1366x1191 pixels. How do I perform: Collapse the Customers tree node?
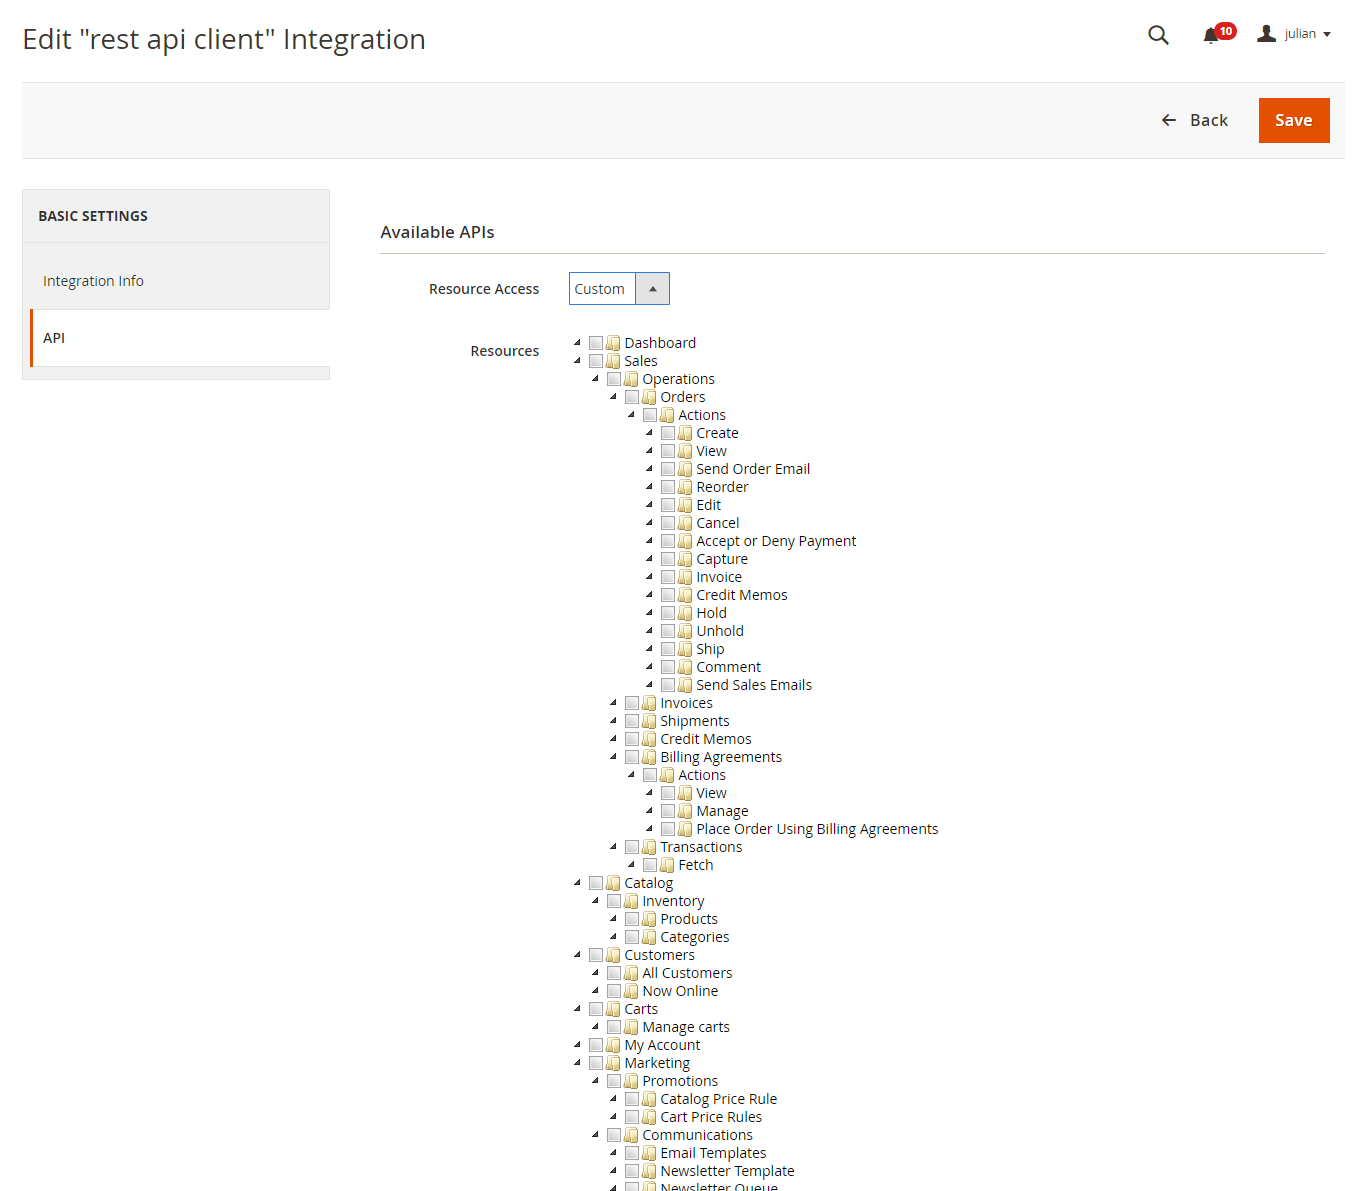[577, 955]
